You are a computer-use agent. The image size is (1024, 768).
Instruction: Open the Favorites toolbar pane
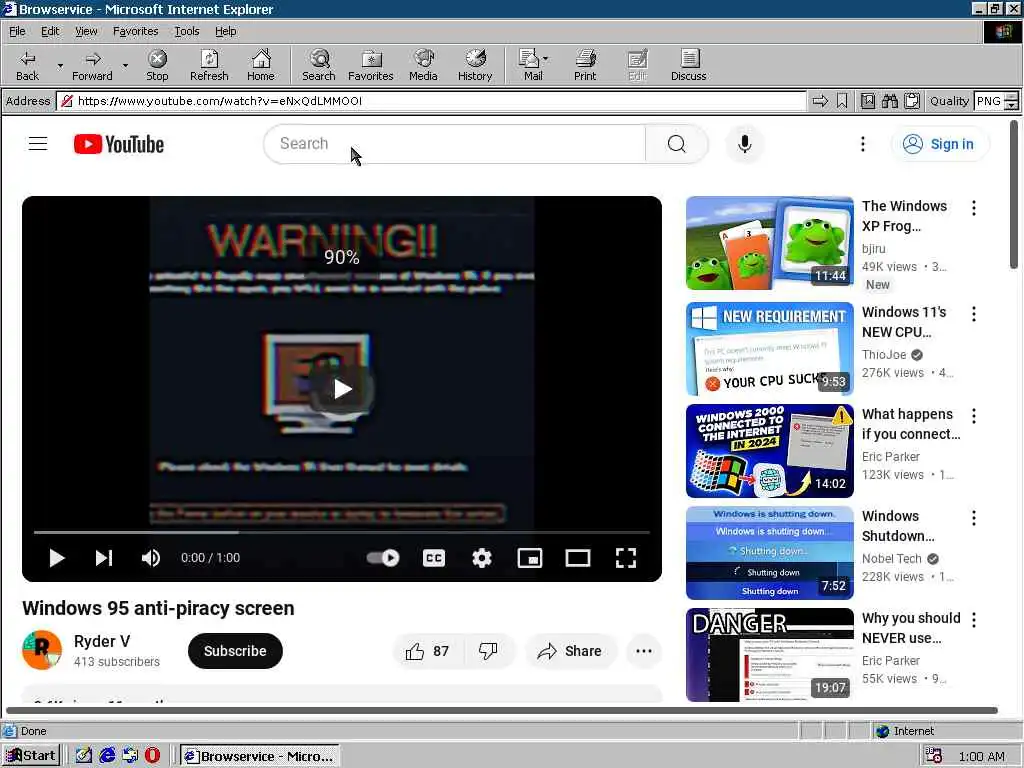pos(370,65)
